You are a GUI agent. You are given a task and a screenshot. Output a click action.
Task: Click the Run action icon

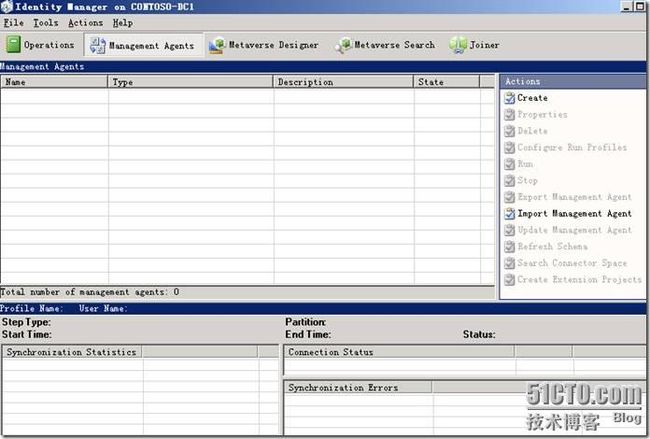(x=509, y=164)
